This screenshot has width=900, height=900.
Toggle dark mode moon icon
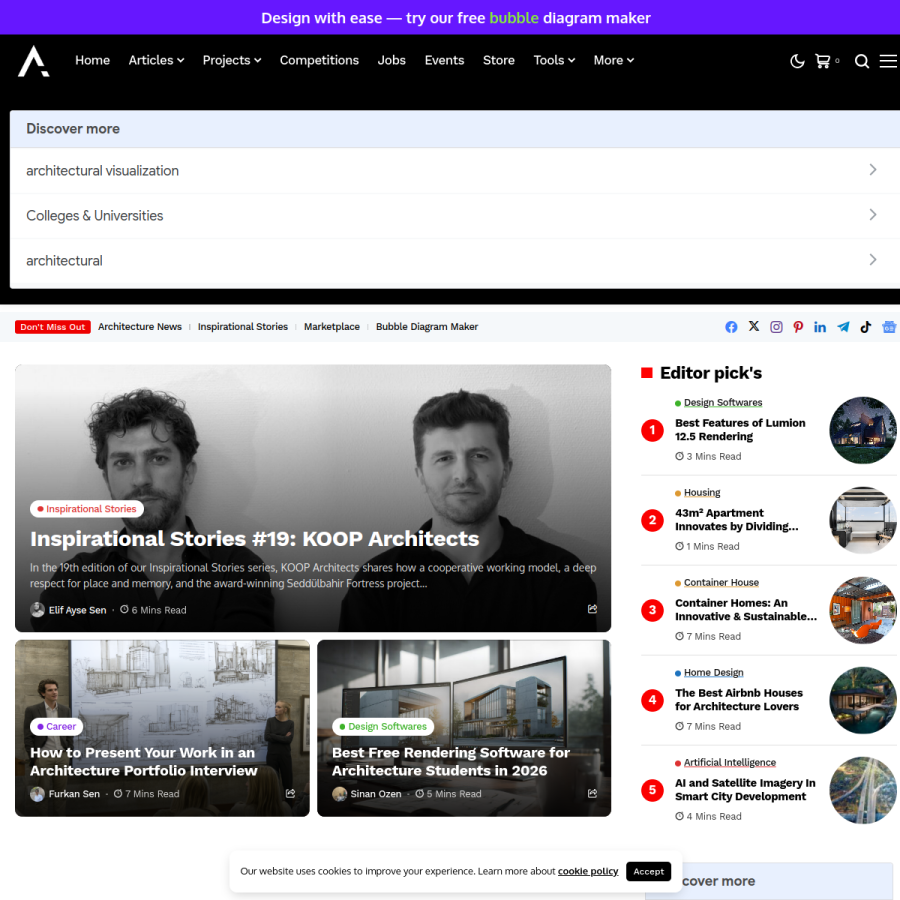click(x=797, y=61)
